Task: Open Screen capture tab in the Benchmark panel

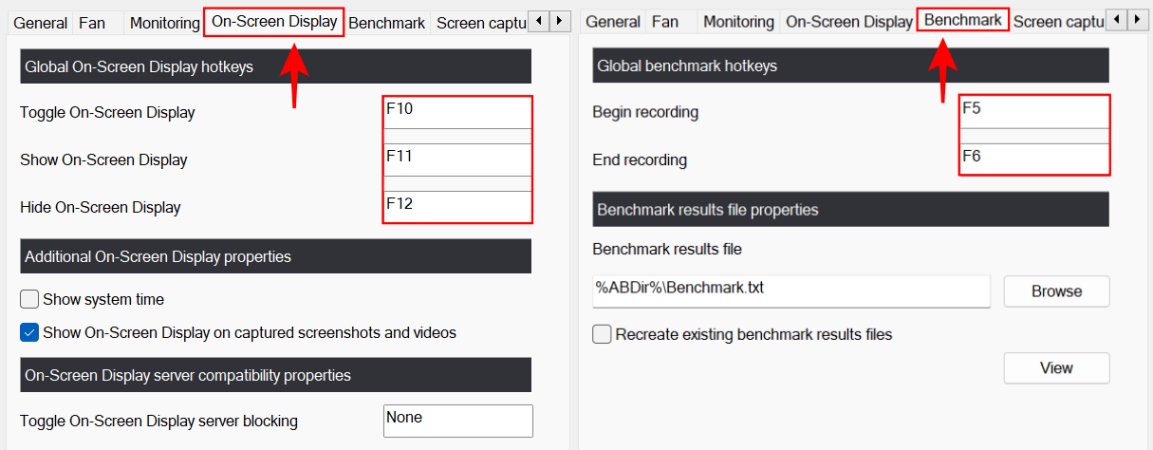Action: [1058, 22]
